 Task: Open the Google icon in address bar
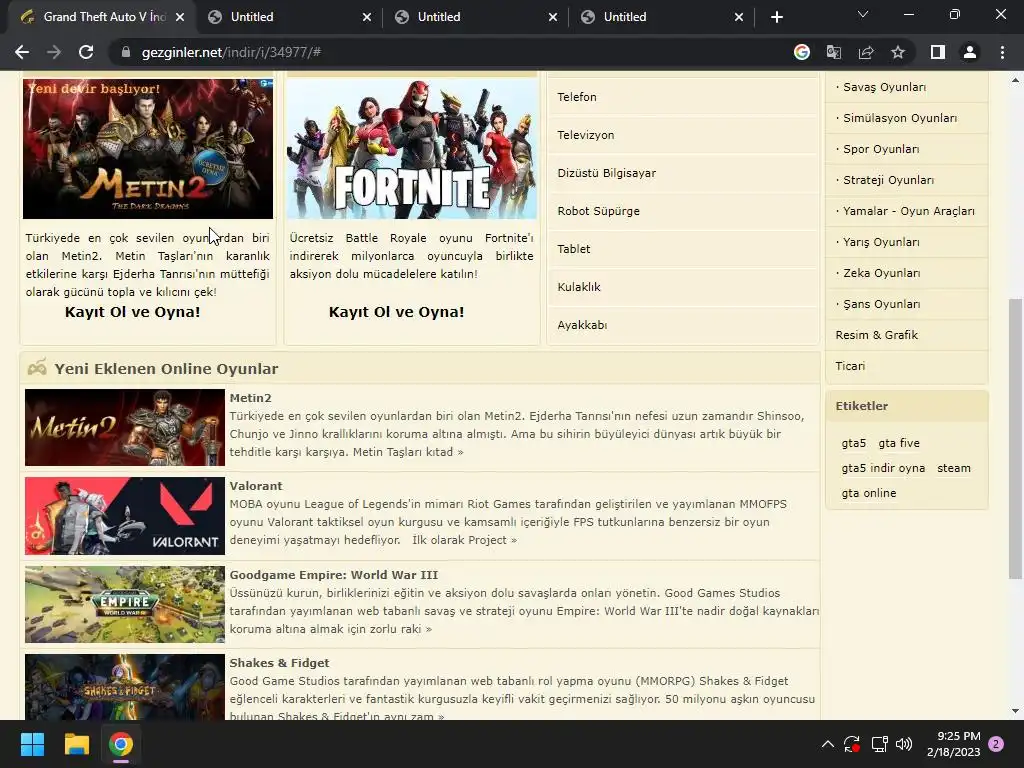tap(801, 52)
